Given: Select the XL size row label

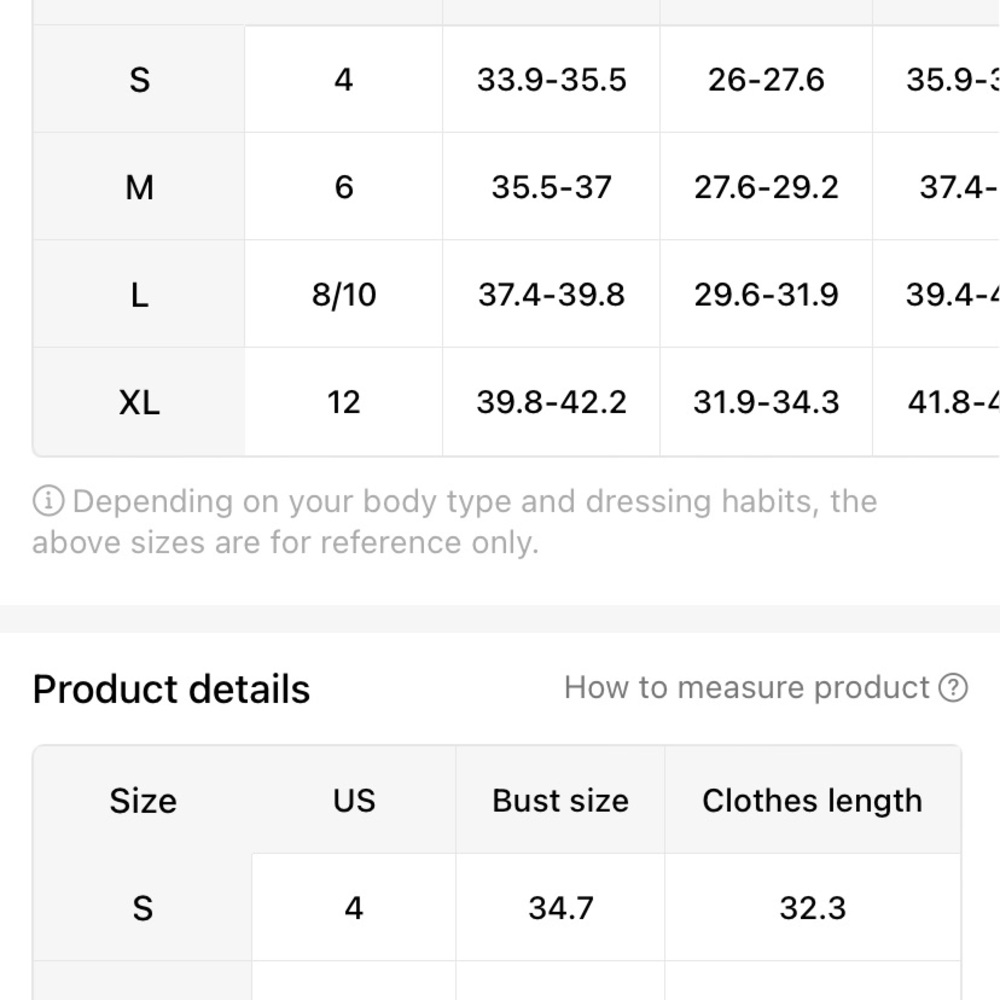Looking at the screenshot, I should coord(139,402).
